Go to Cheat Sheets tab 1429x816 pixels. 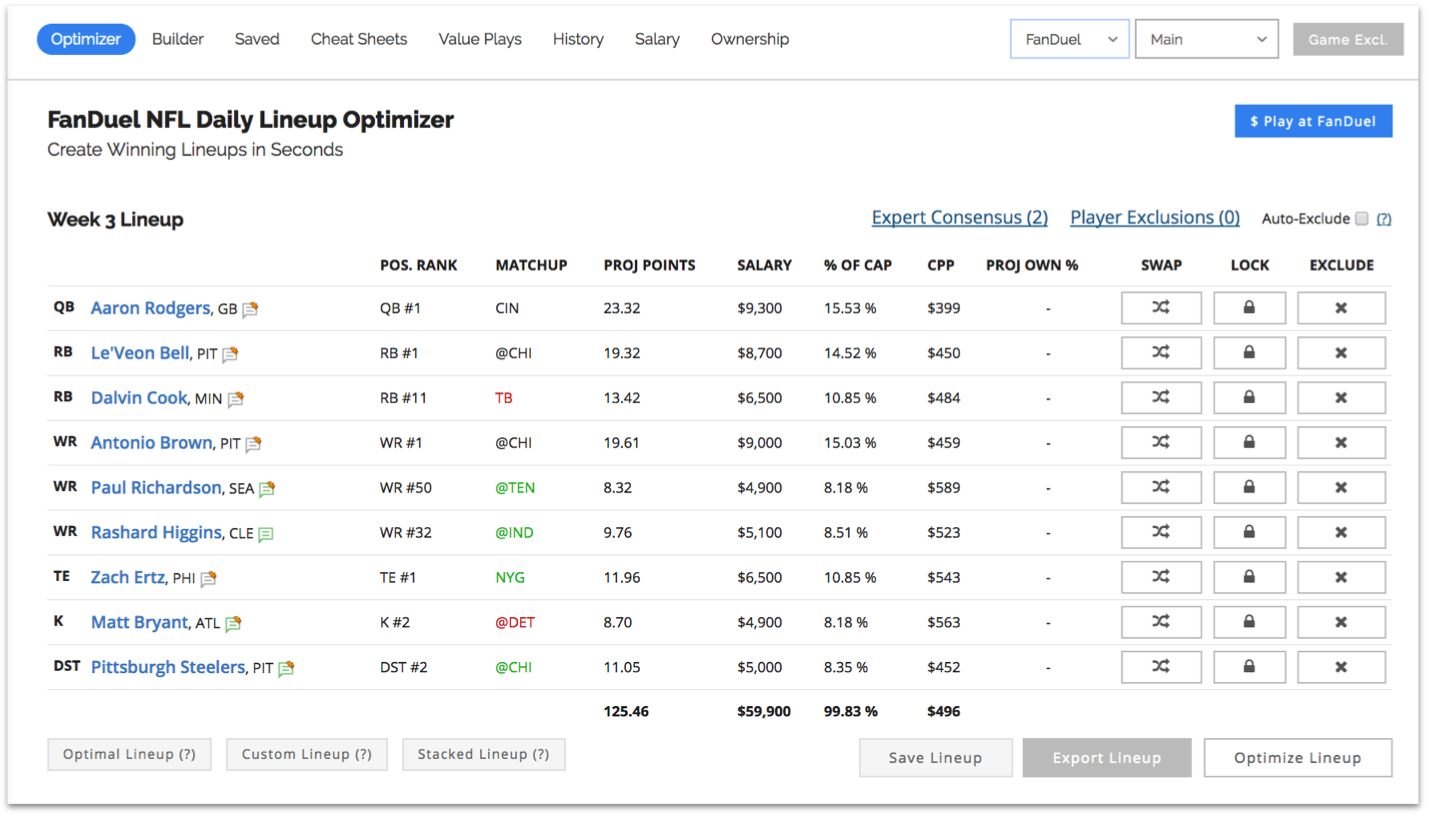pos(359,39)
